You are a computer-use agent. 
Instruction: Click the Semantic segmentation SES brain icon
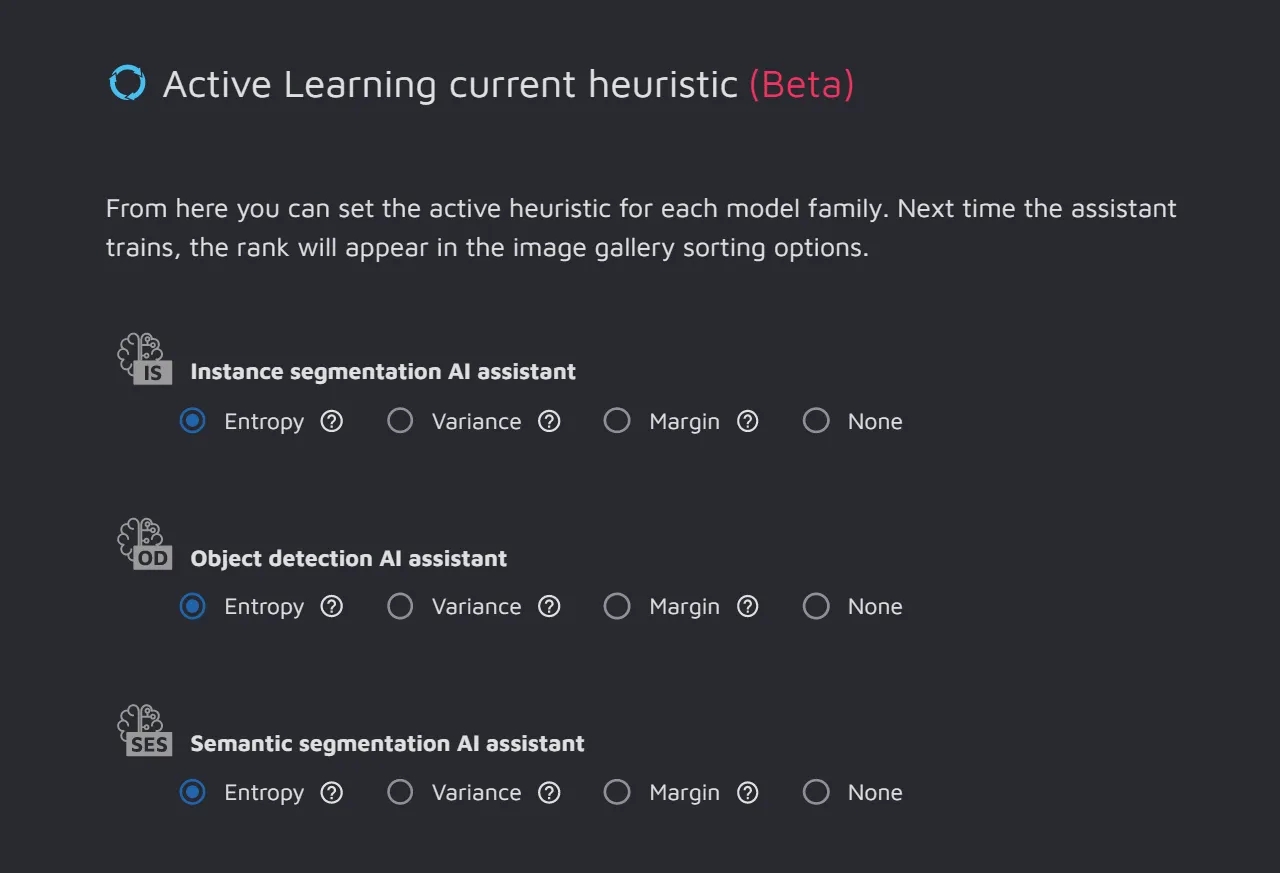click(x=144, y=731)
